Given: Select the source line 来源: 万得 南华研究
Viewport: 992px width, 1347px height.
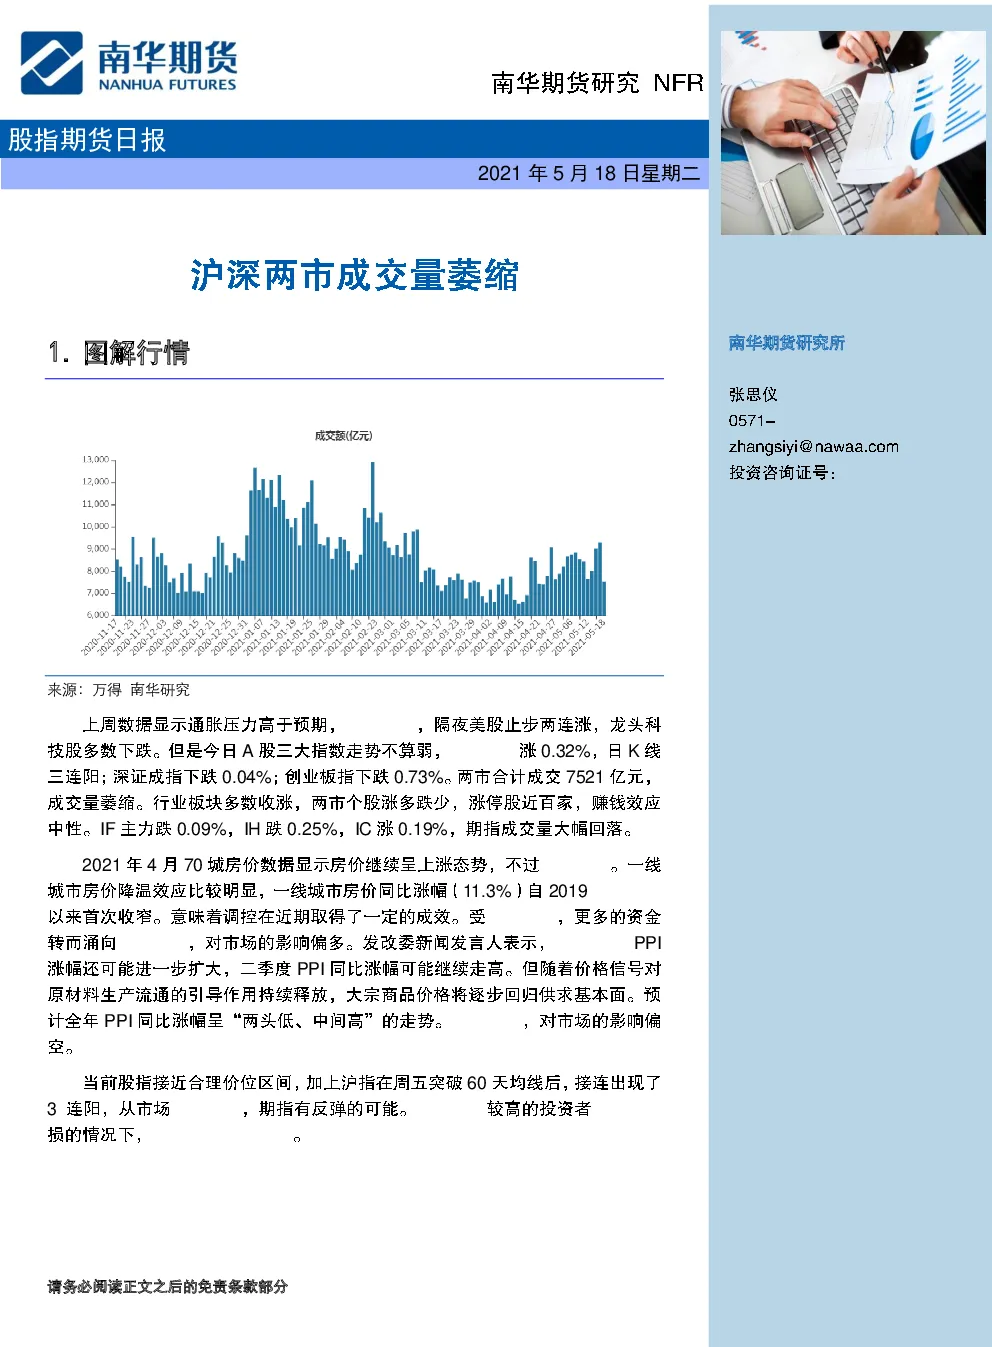Looking at the screenshot, I should [x=118, y=690].
